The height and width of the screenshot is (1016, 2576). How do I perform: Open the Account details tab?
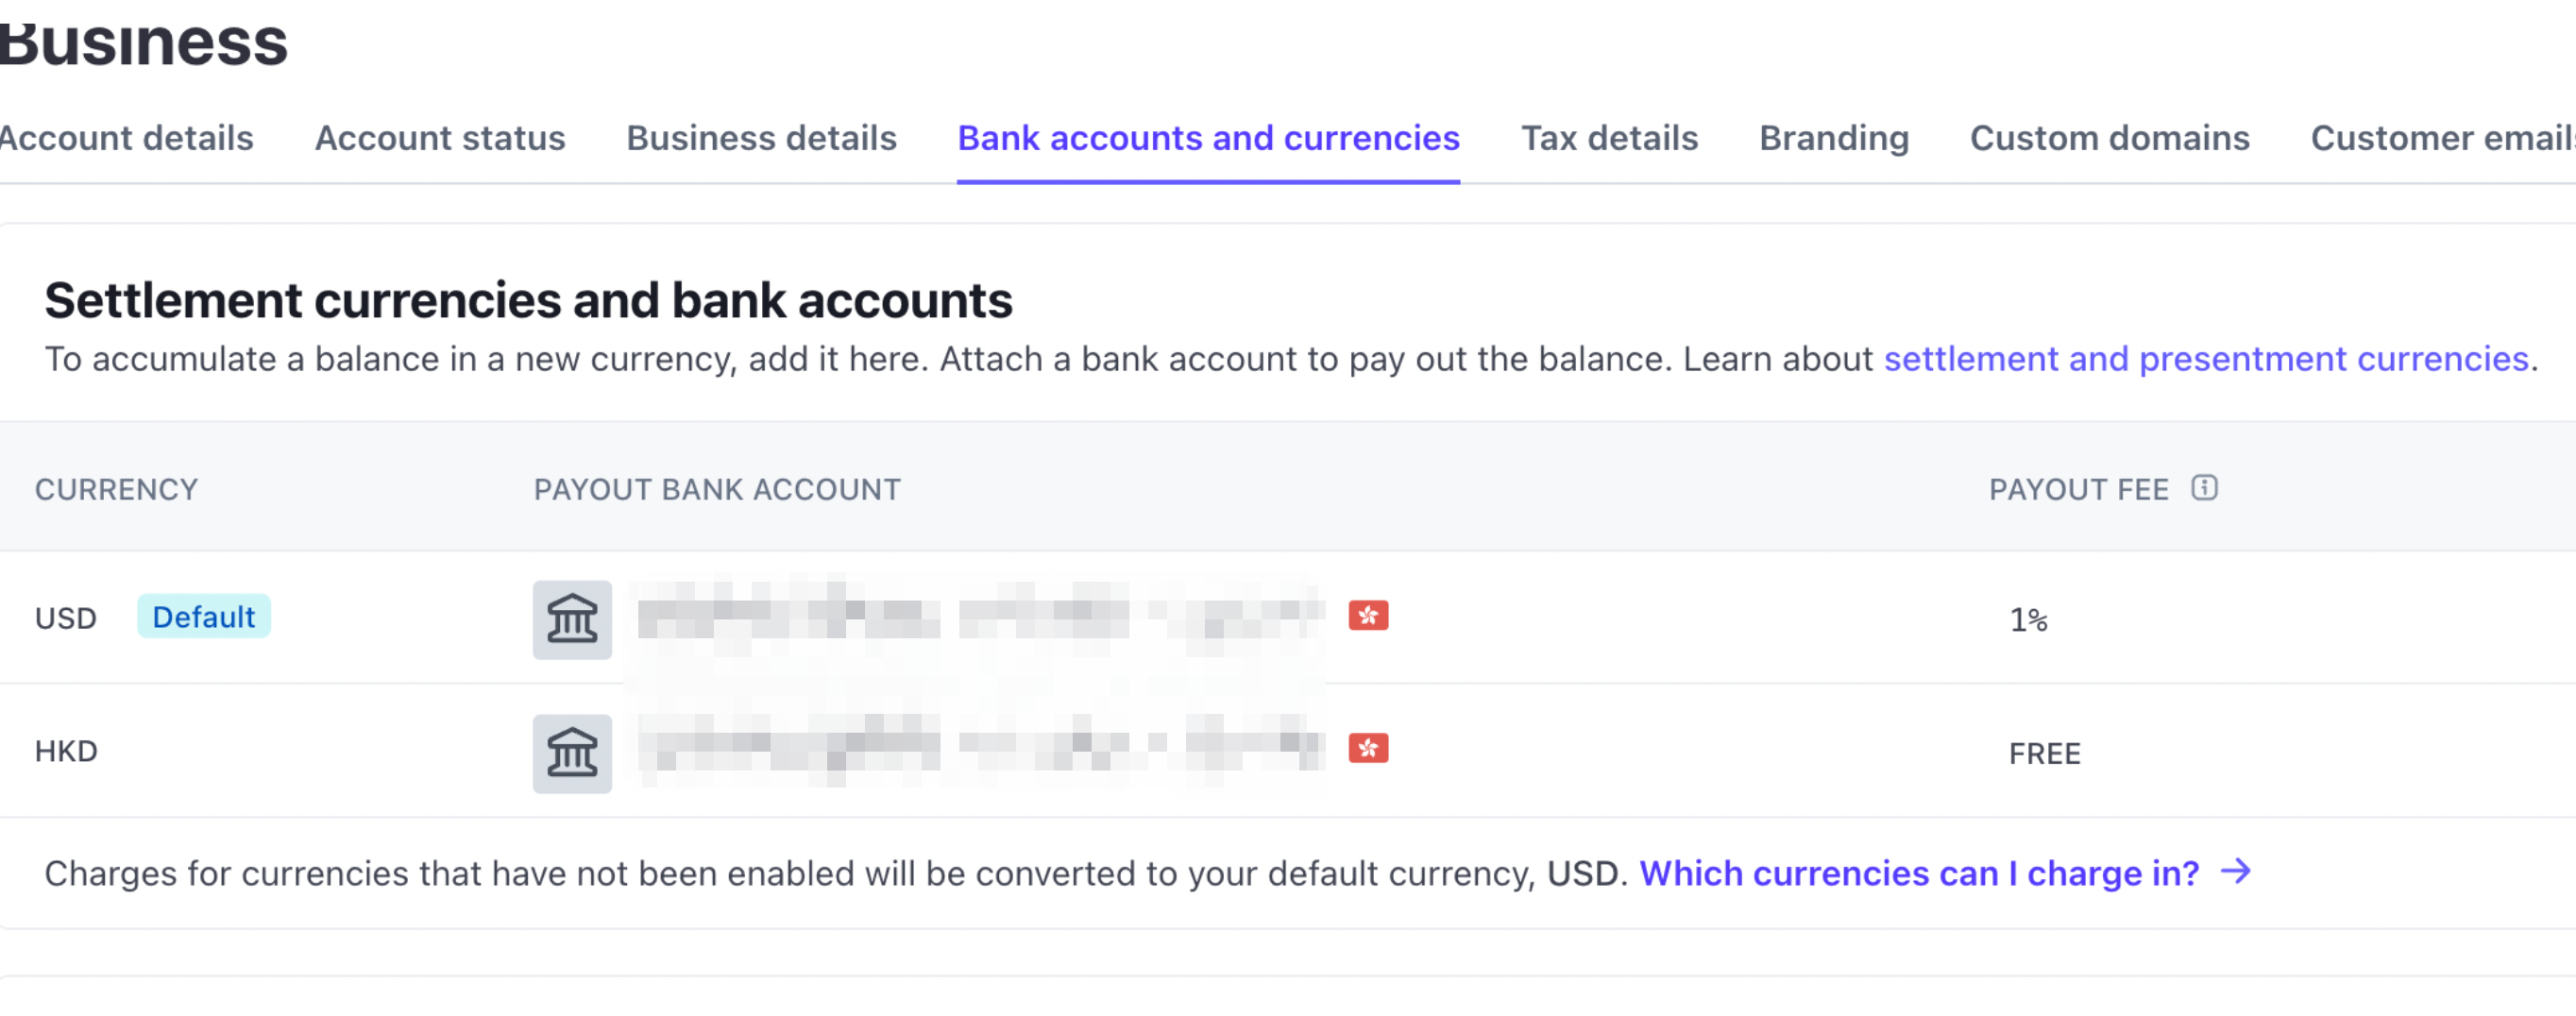tap(126, 138)
